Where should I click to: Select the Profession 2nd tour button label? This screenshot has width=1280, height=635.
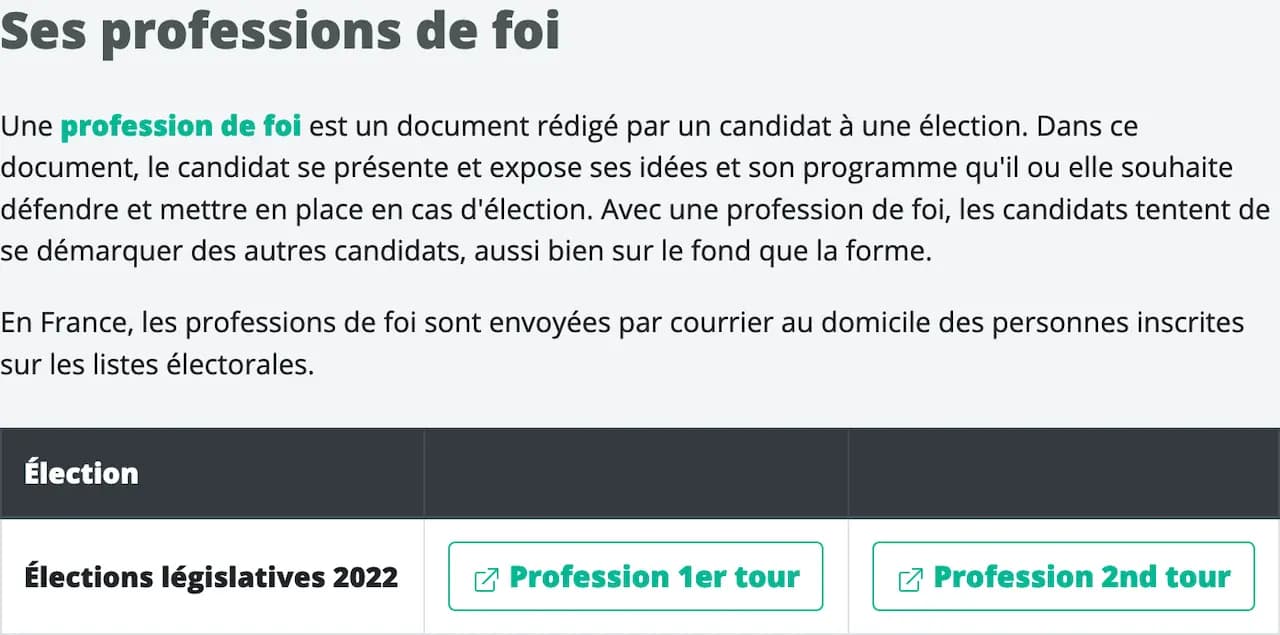click(x=1082, y=576)
